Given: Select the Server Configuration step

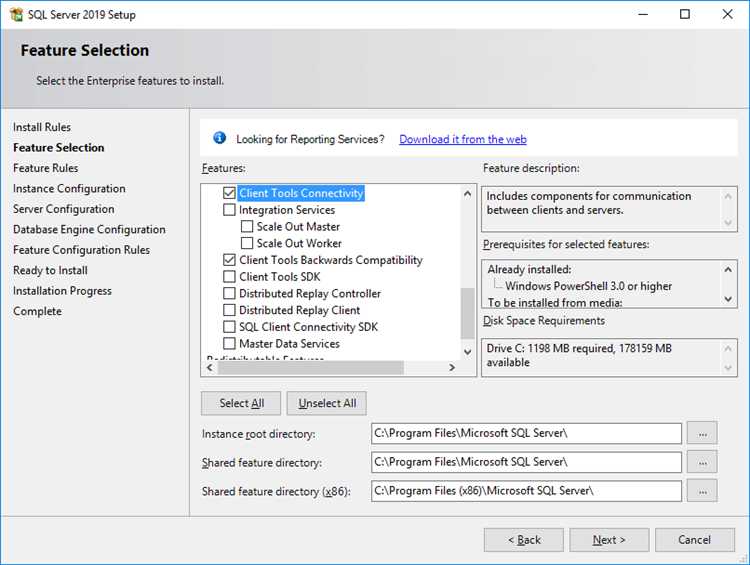Looking at the screenshot, I should click(x=64, y=210).
